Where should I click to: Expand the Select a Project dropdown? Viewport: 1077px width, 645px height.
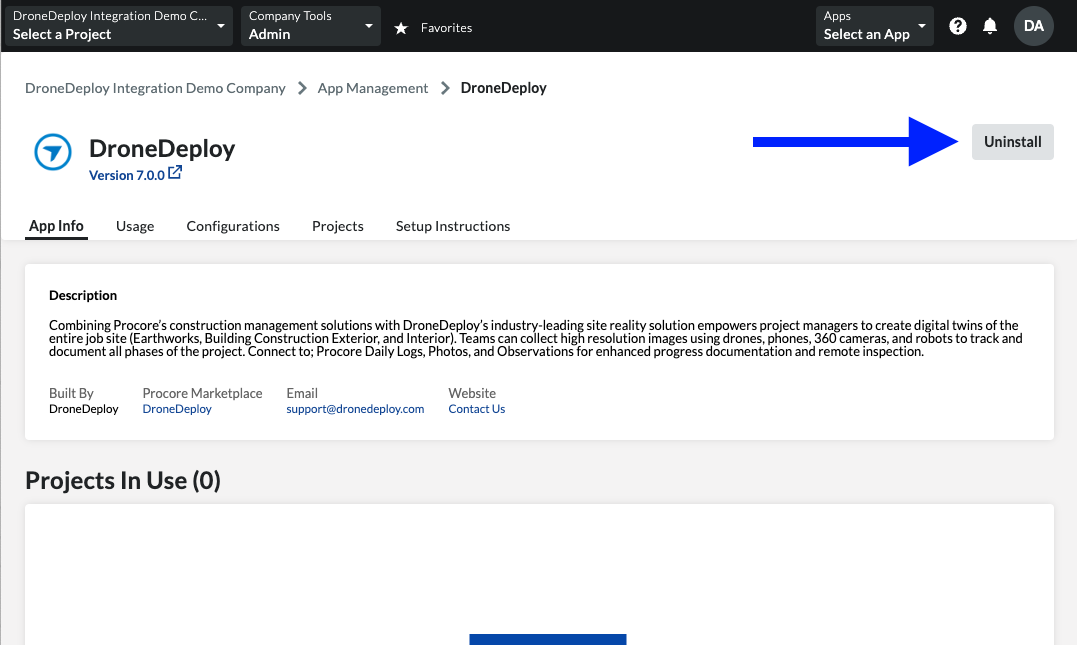tap(119, 26)
